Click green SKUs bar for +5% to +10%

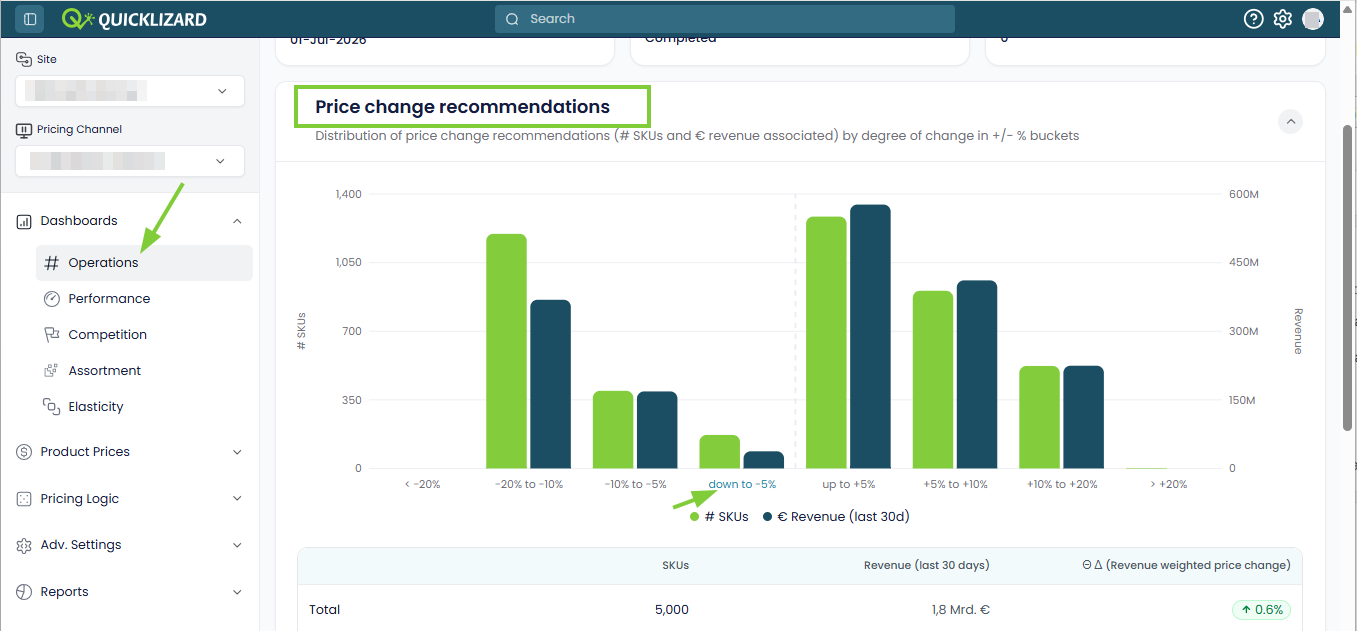coord(933,380)
